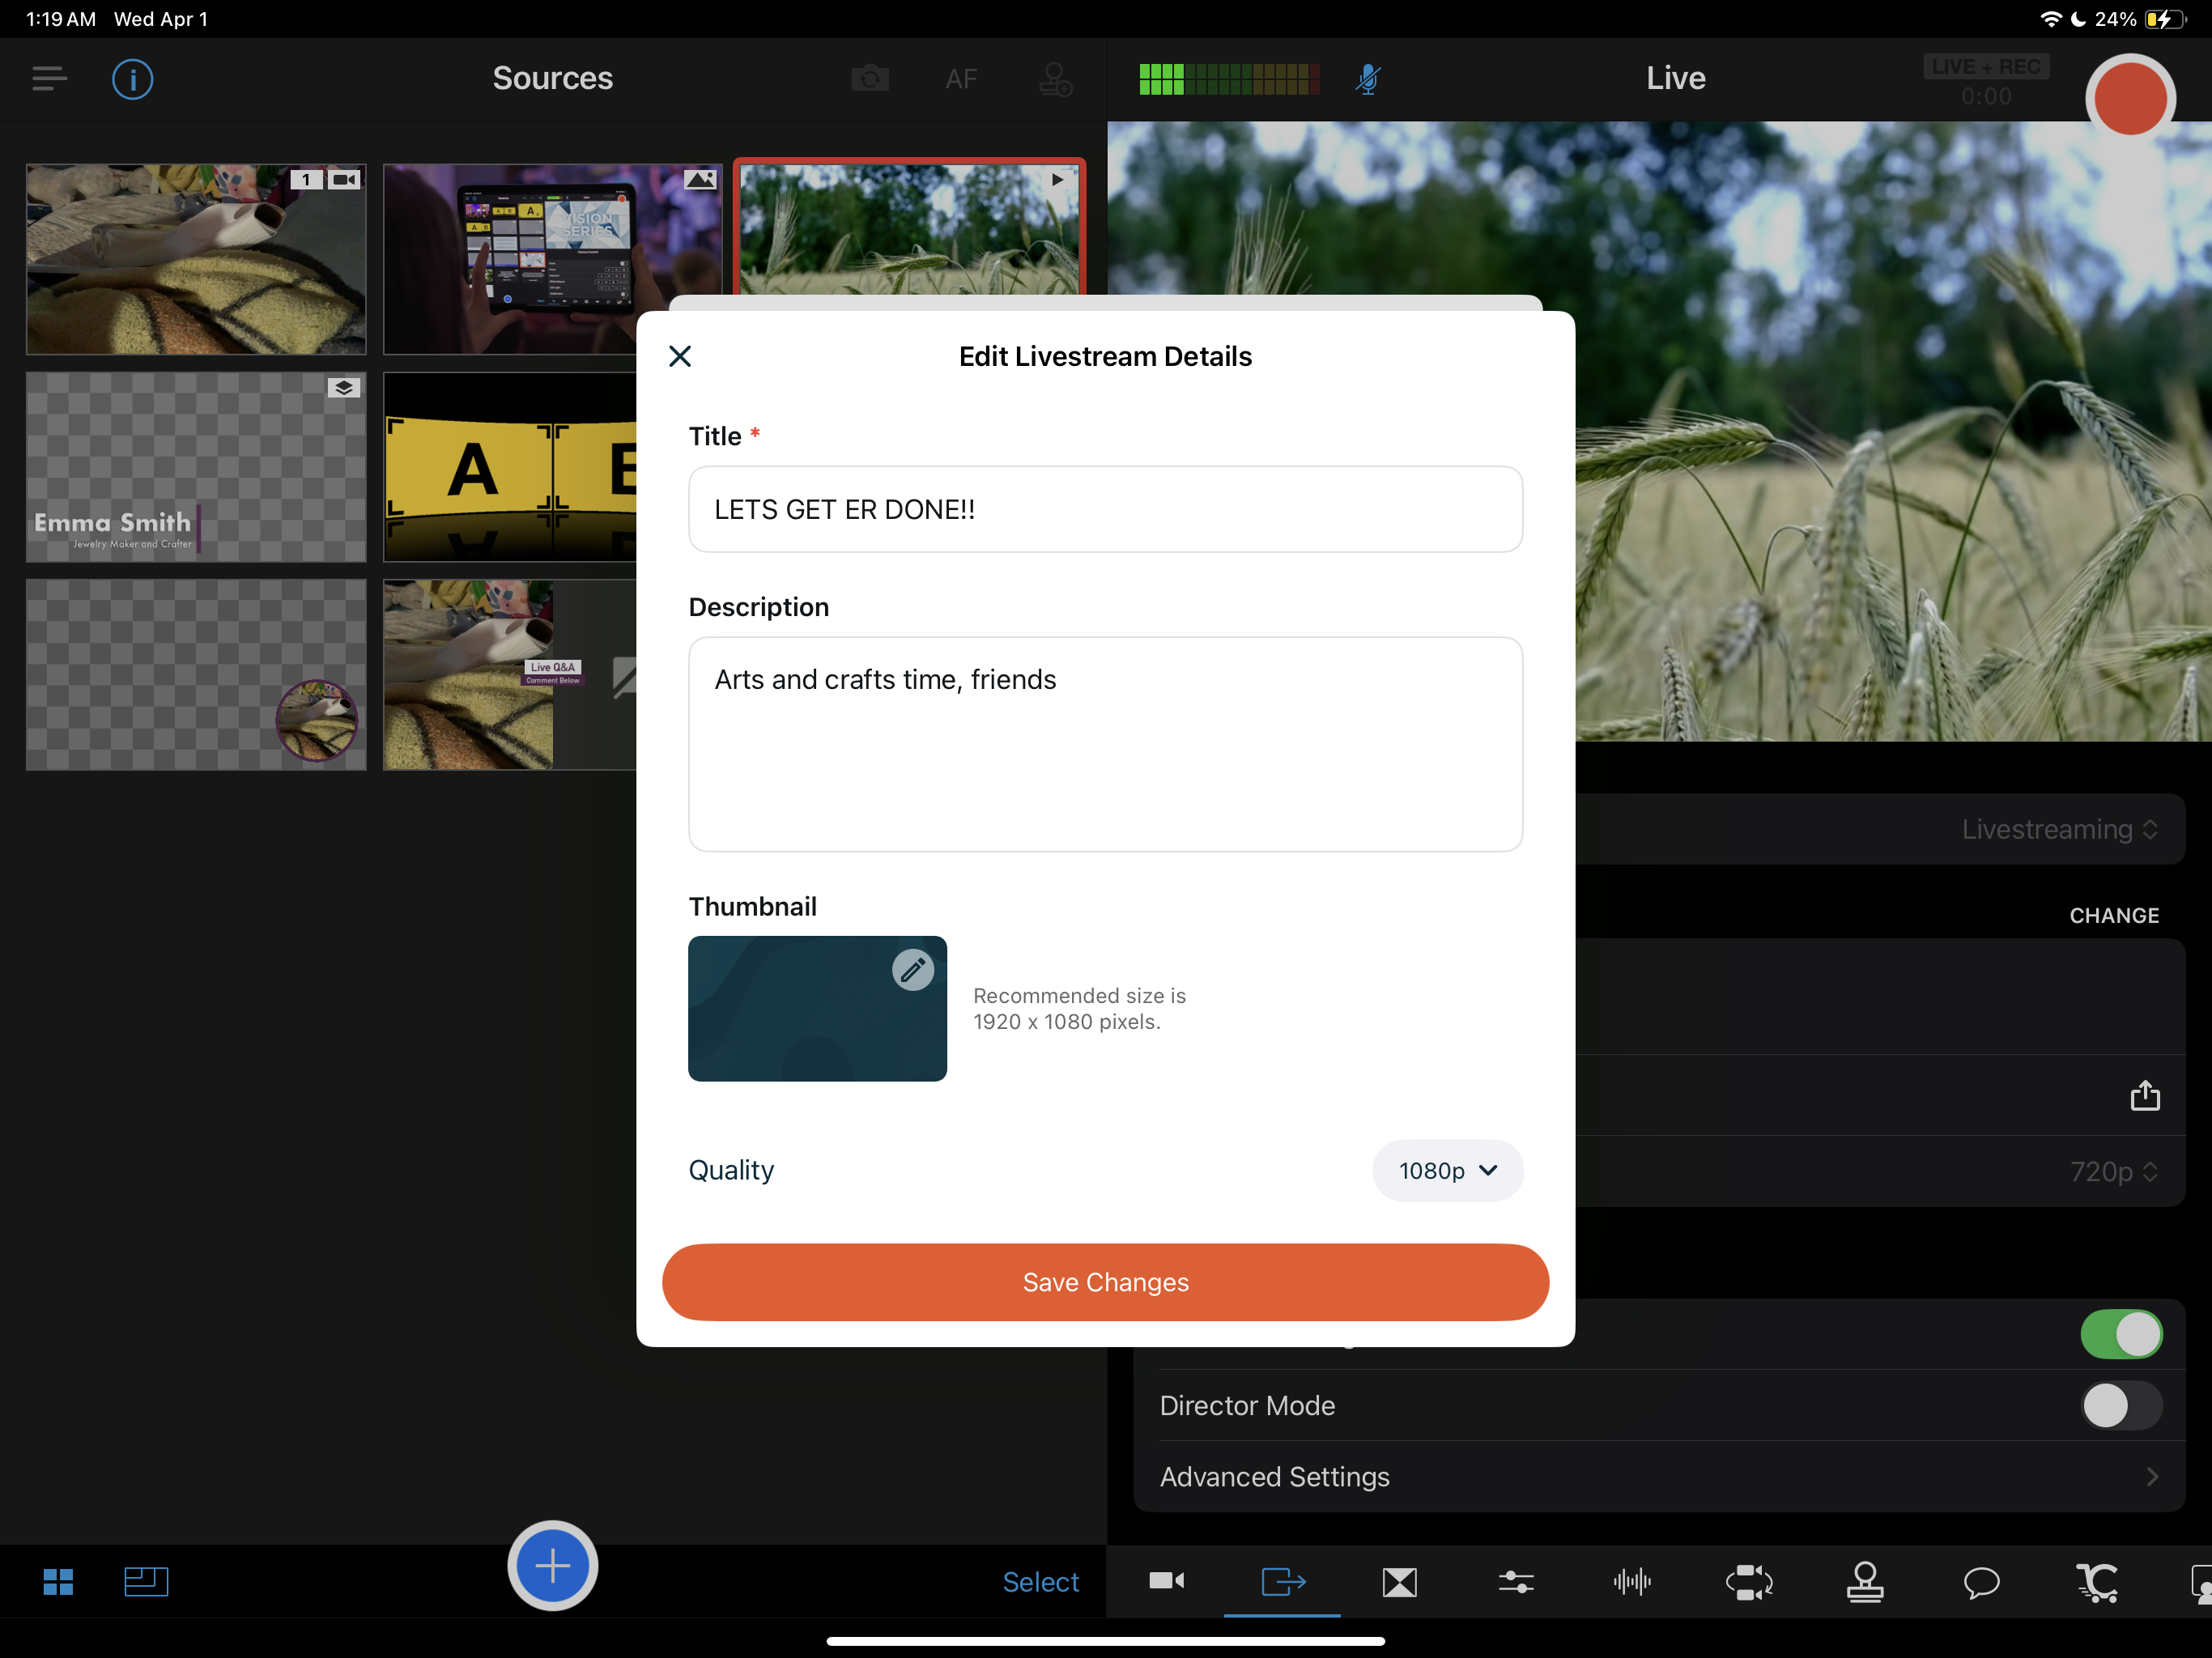The image size is (2212, 1658).
Task: Open the chat bubble comments icon
Action: coord(1981,1581)
